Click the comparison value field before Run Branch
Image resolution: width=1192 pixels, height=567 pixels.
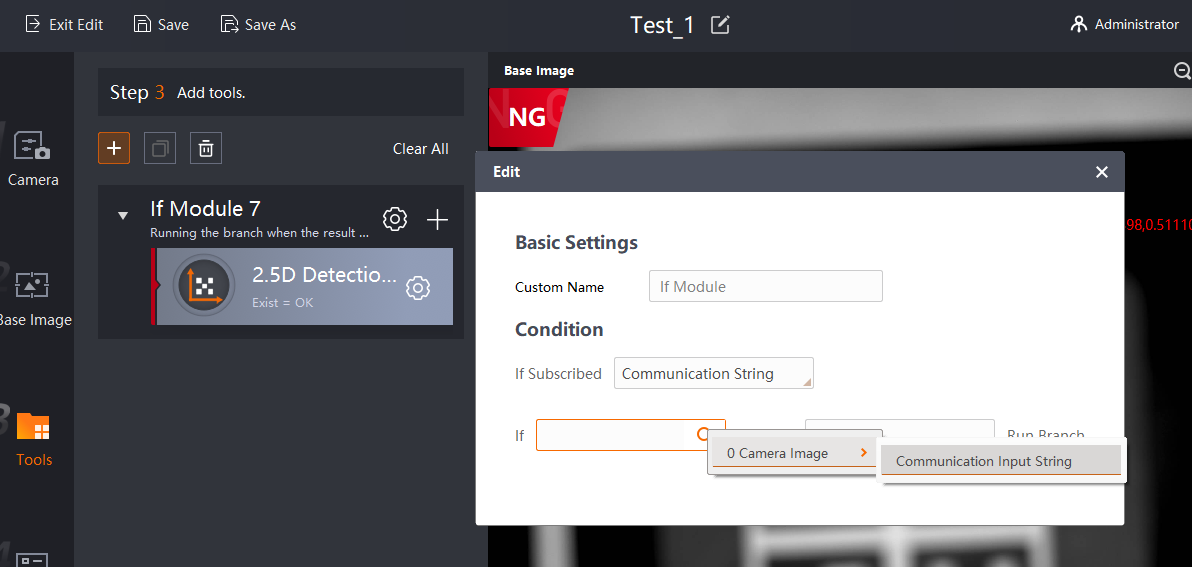pos(899,428)
